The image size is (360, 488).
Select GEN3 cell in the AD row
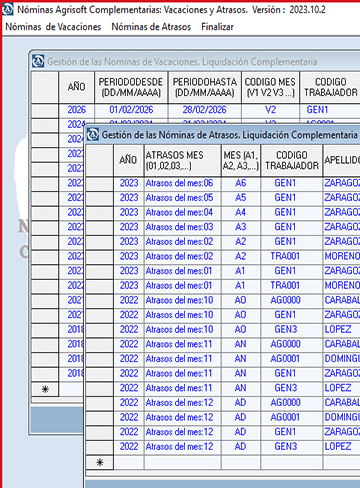[292, 447]
